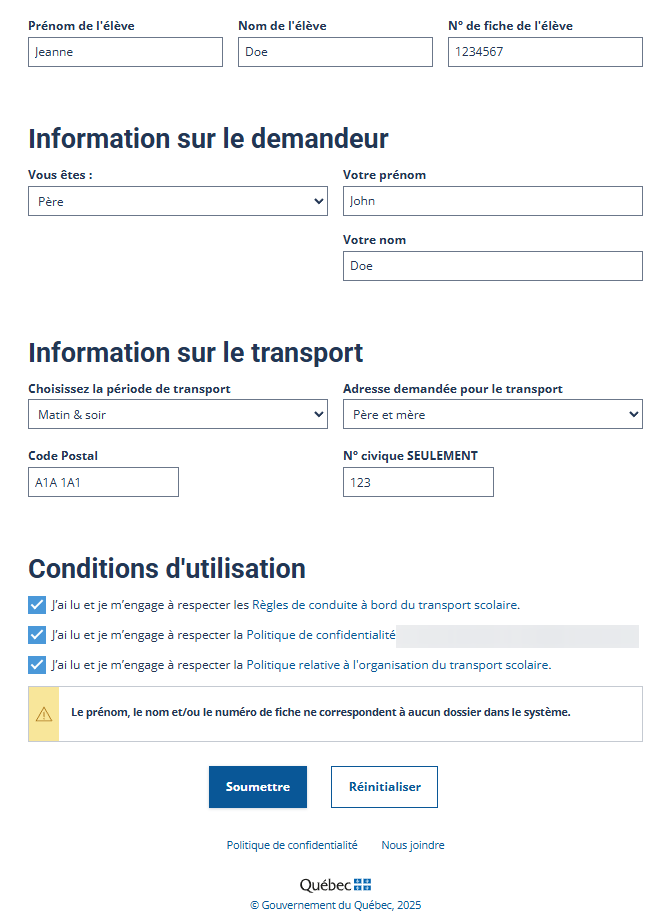Click the Réinitialiser button
This screenshot has width=667, height=918.
[384, 787]
